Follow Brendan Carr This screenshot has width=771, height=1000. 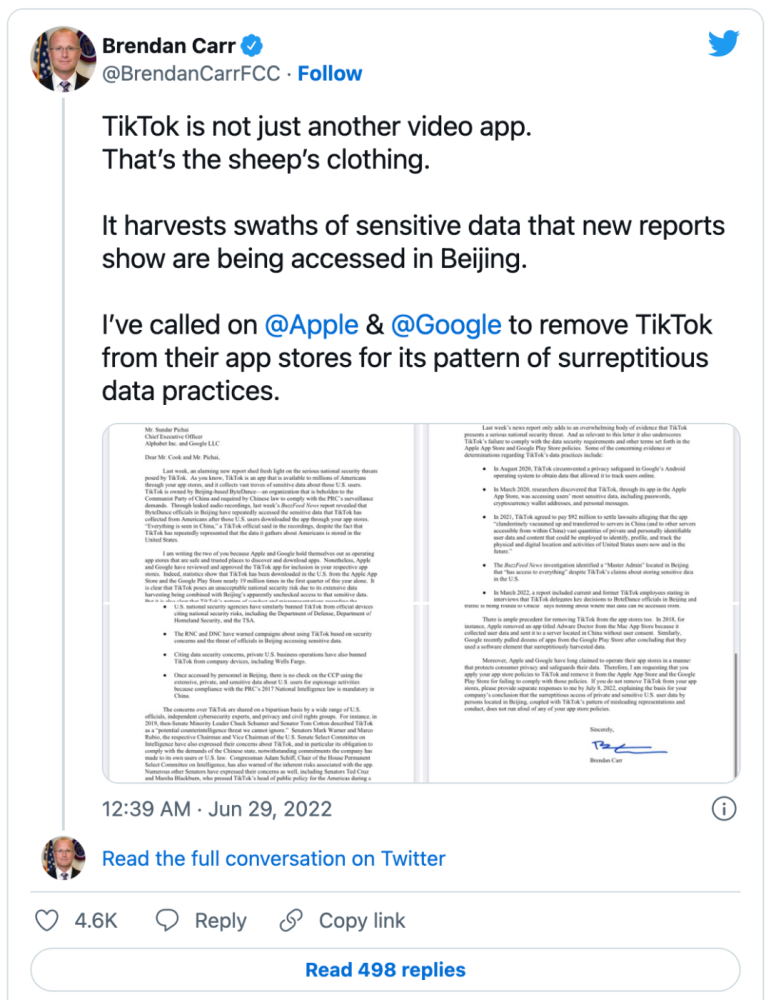click(330, 73)
